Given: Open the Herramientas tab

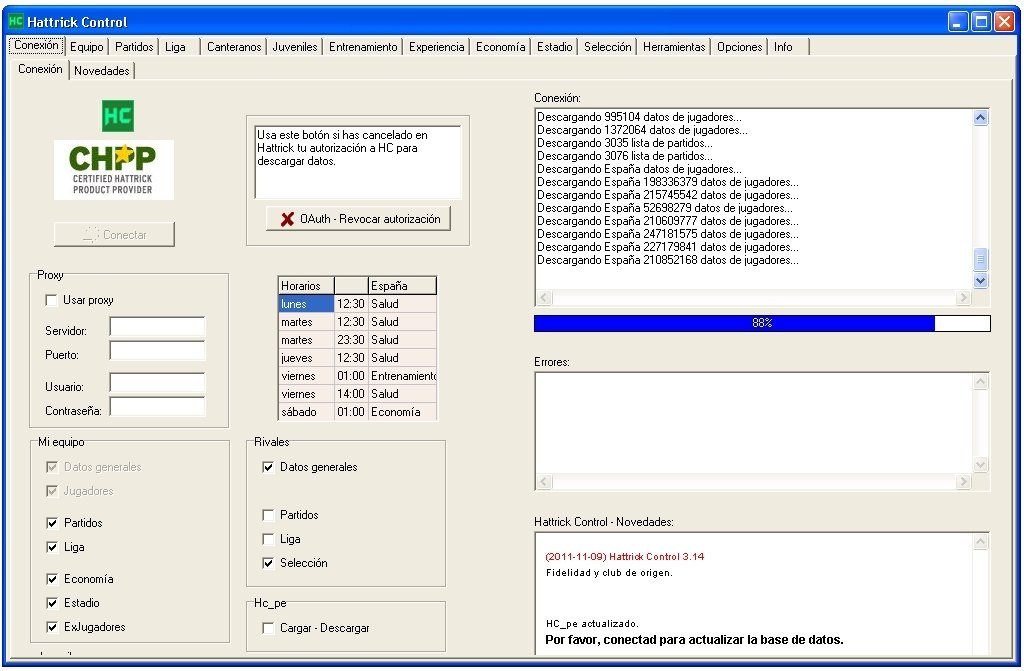Looking at the screenshot, I should click(674, 47).
